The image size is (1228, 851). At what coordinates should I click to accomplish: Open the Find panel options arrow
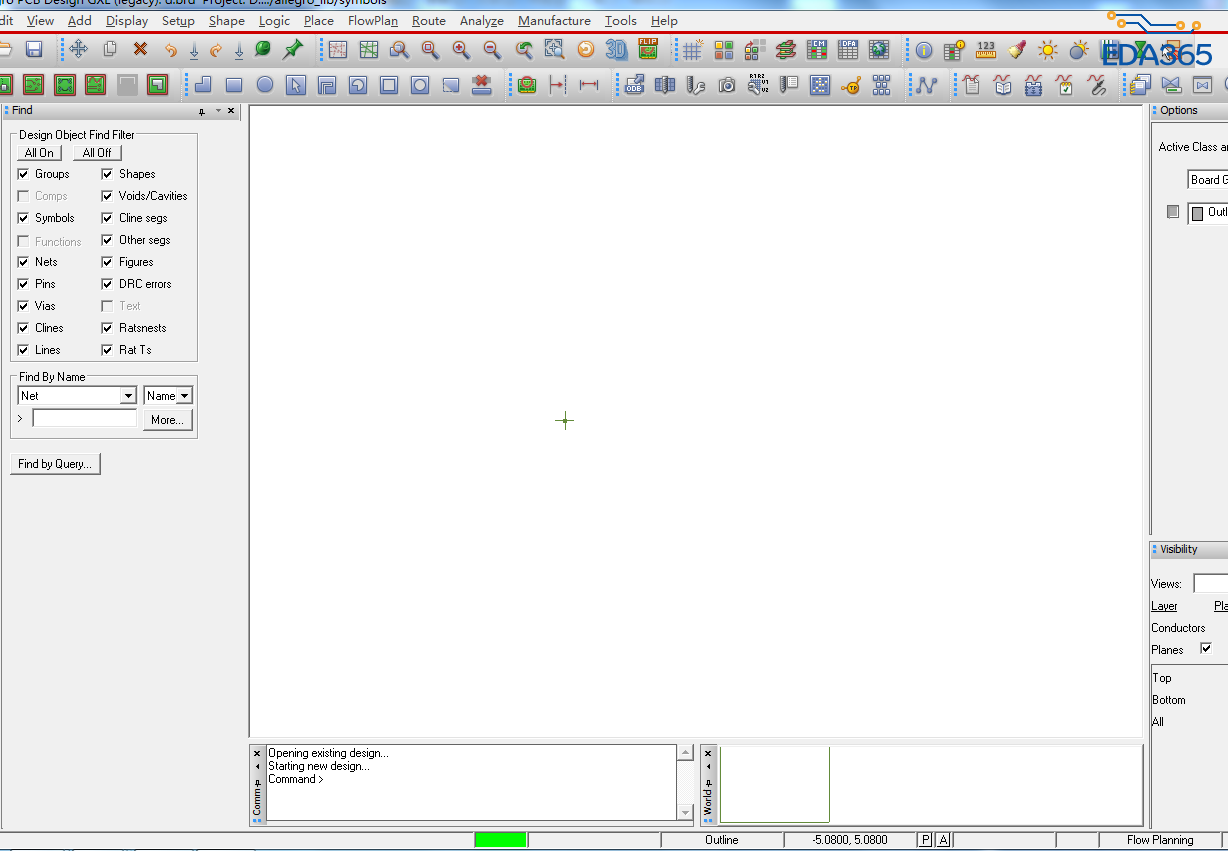pos(218,111)
